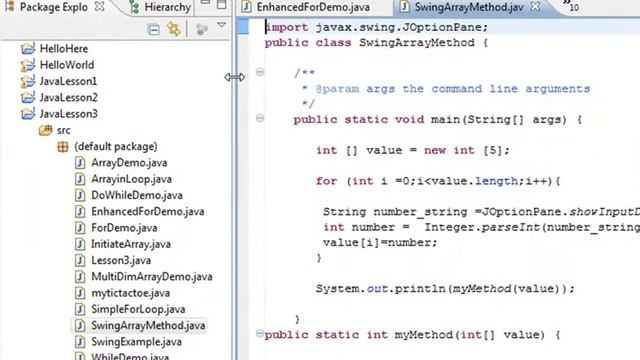Select src source folder

point(63,130)
